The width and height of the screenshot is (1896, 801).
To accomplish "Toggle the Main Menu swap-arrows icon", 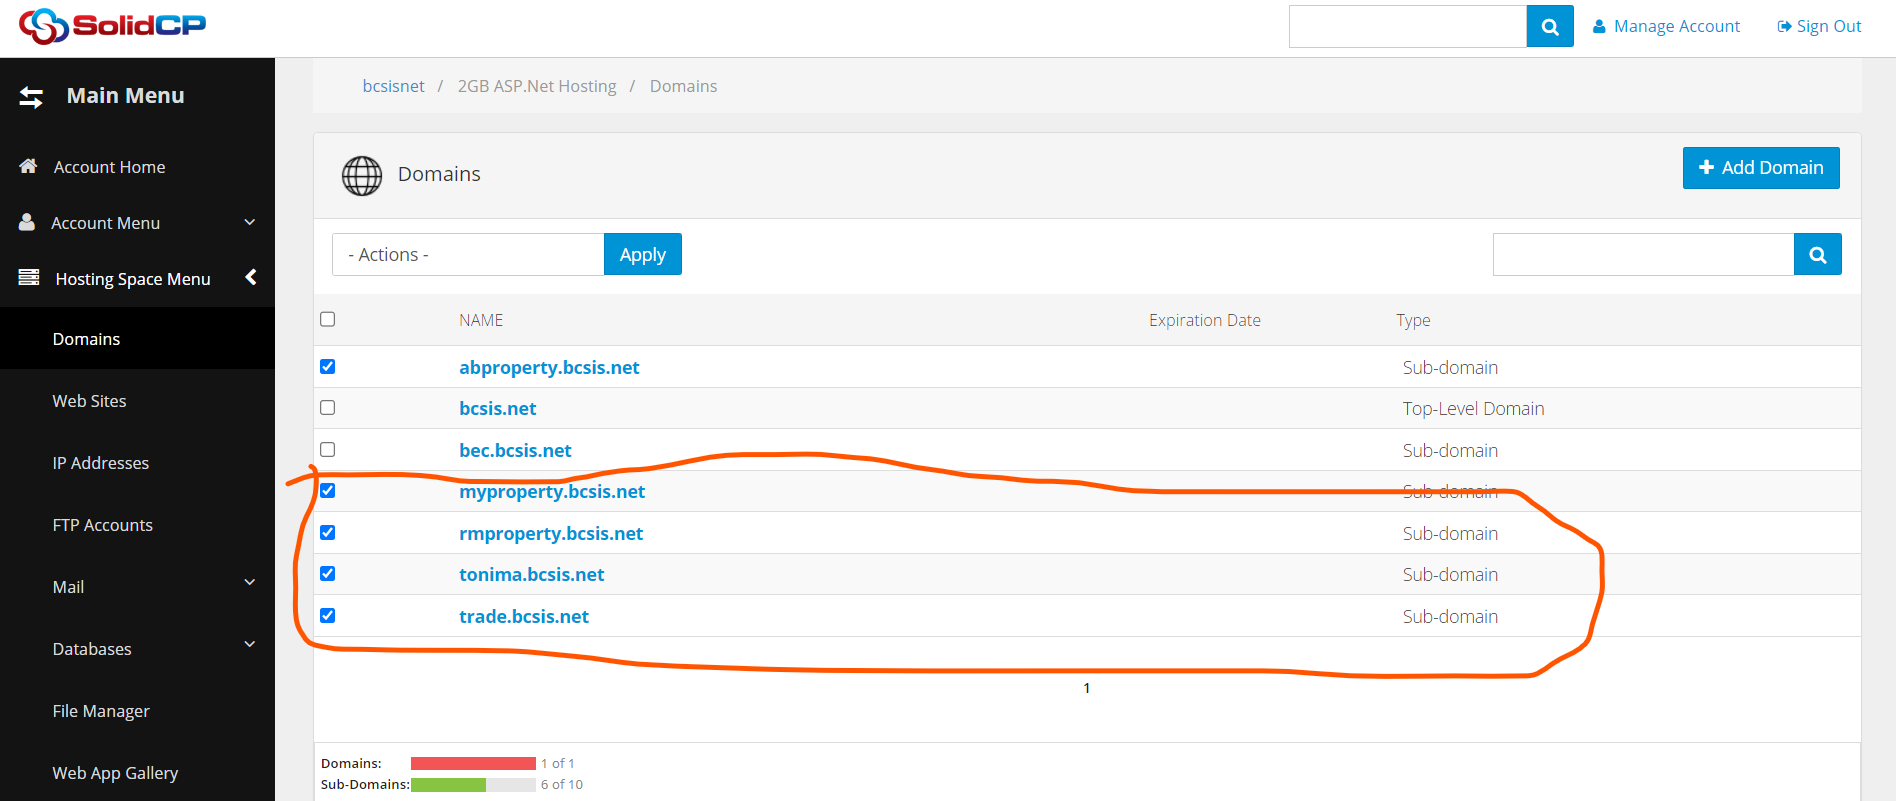I will (31, 97).
